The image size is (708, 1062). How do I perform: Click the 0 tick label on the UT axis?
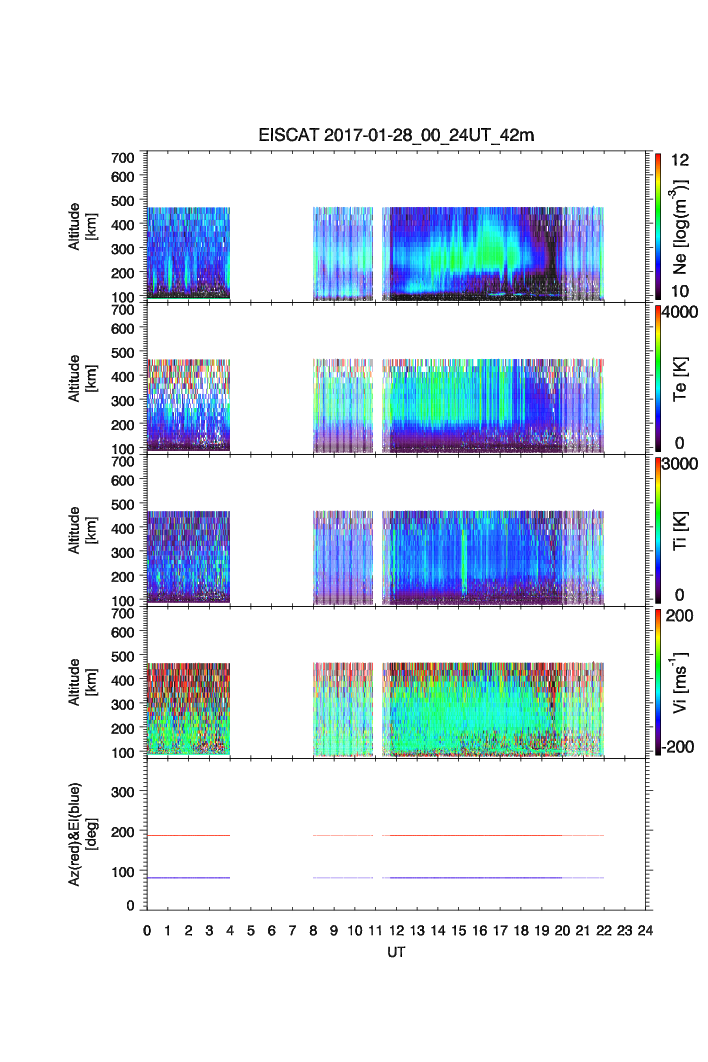(x=147, y=930)
